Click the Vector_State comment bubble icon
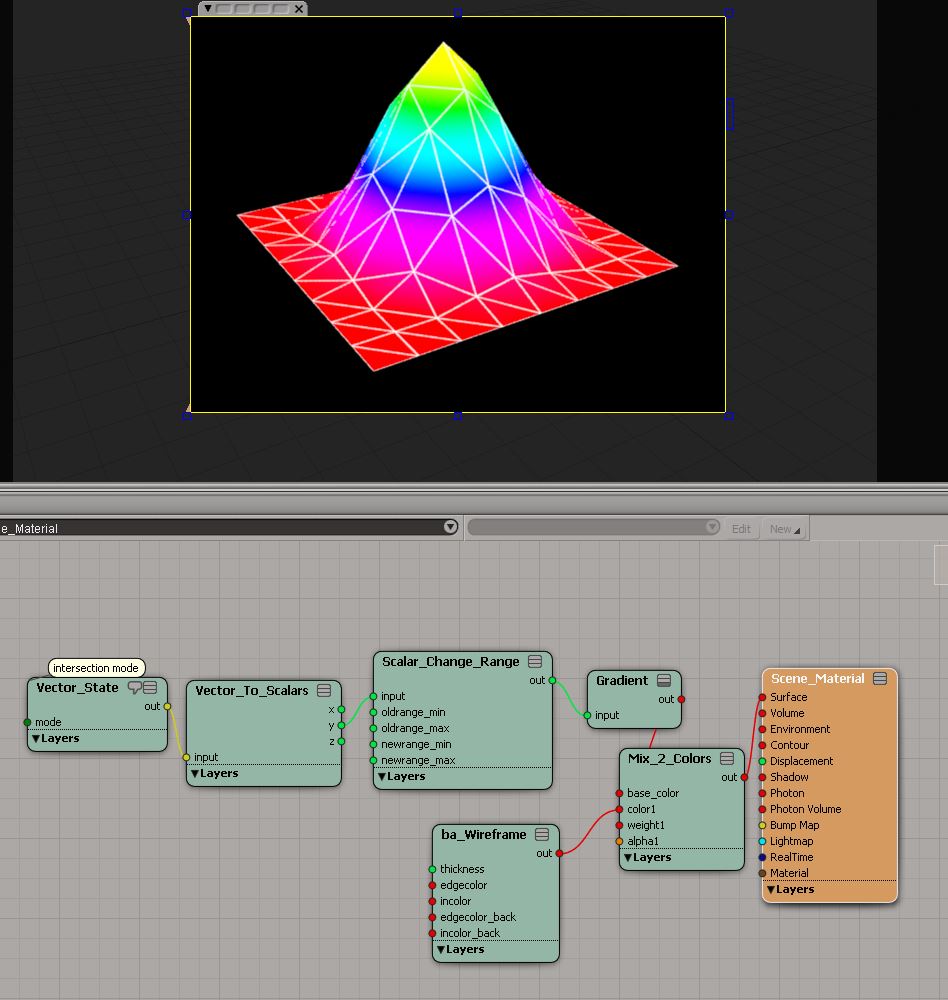This screenshot has height=1000, width=948. (134, 687)
